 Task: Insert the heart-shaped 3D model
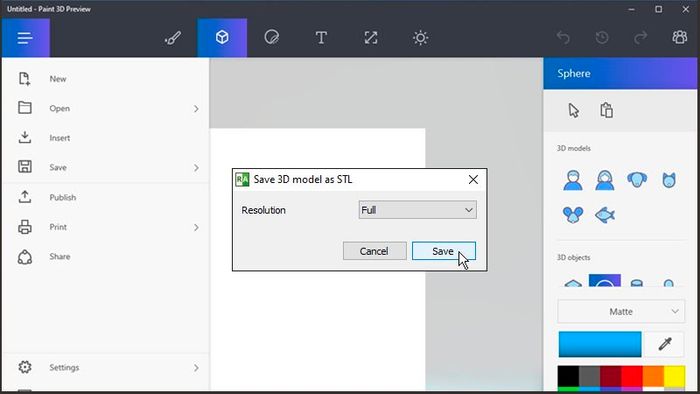(573, 215)
